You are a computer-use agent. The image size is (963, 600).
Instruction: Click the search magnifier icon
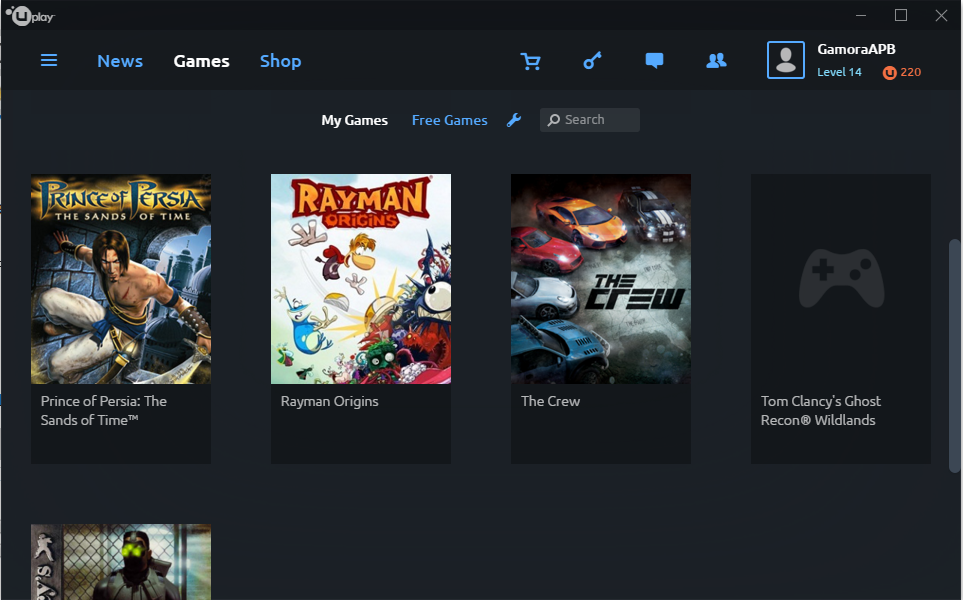click(554, 120)
